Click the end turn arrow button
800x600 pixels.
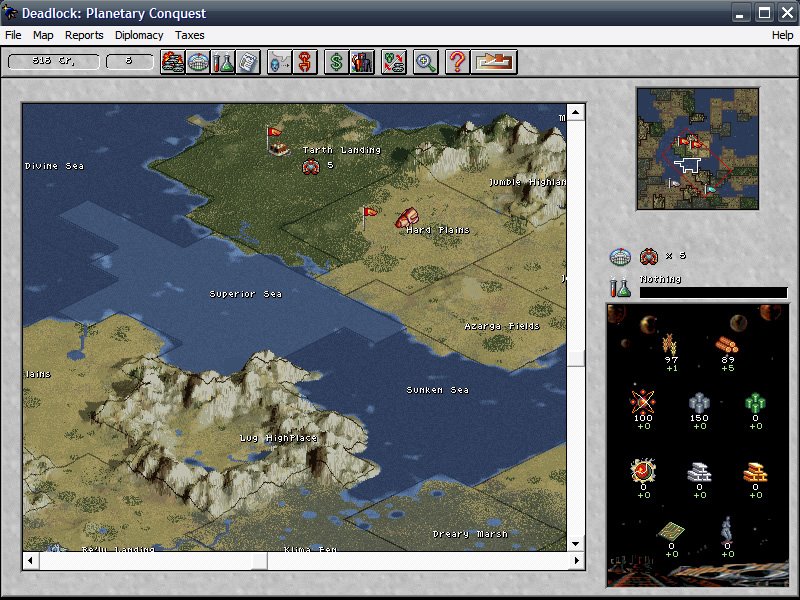point(494,62)
